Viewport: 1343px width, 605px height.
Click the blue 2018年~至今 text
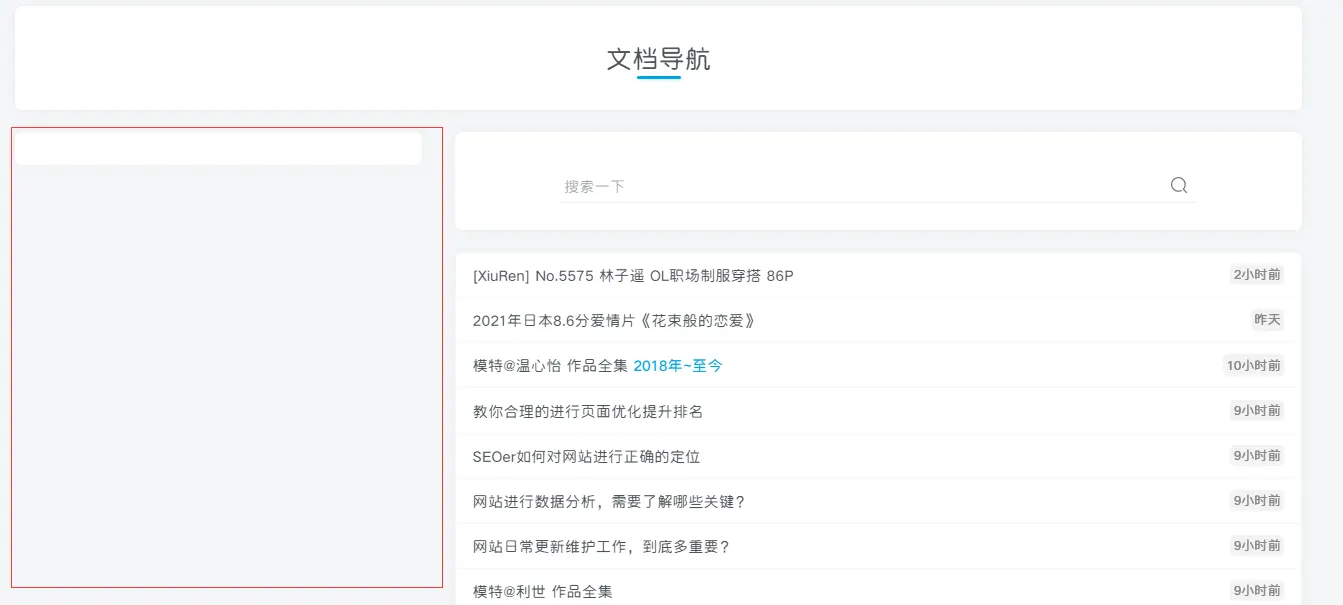[x=678, y=366]
